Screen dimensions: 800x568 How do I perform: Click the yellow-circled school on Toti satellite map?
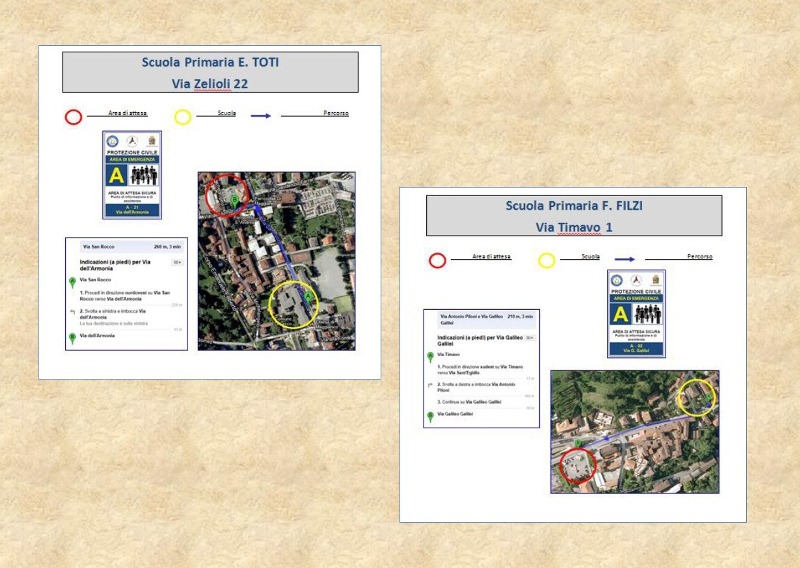[x=294, y=307]
